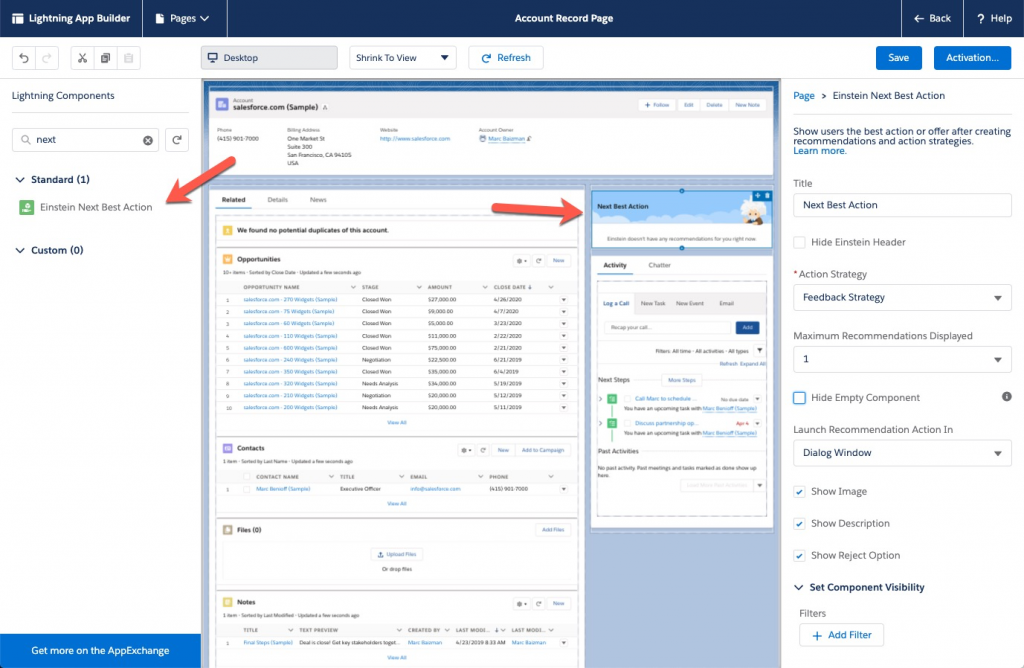Refresh the Notes related list
The height and width of the screenshot is (668, 1024).
pyautogui.click(x=539, y=603)
